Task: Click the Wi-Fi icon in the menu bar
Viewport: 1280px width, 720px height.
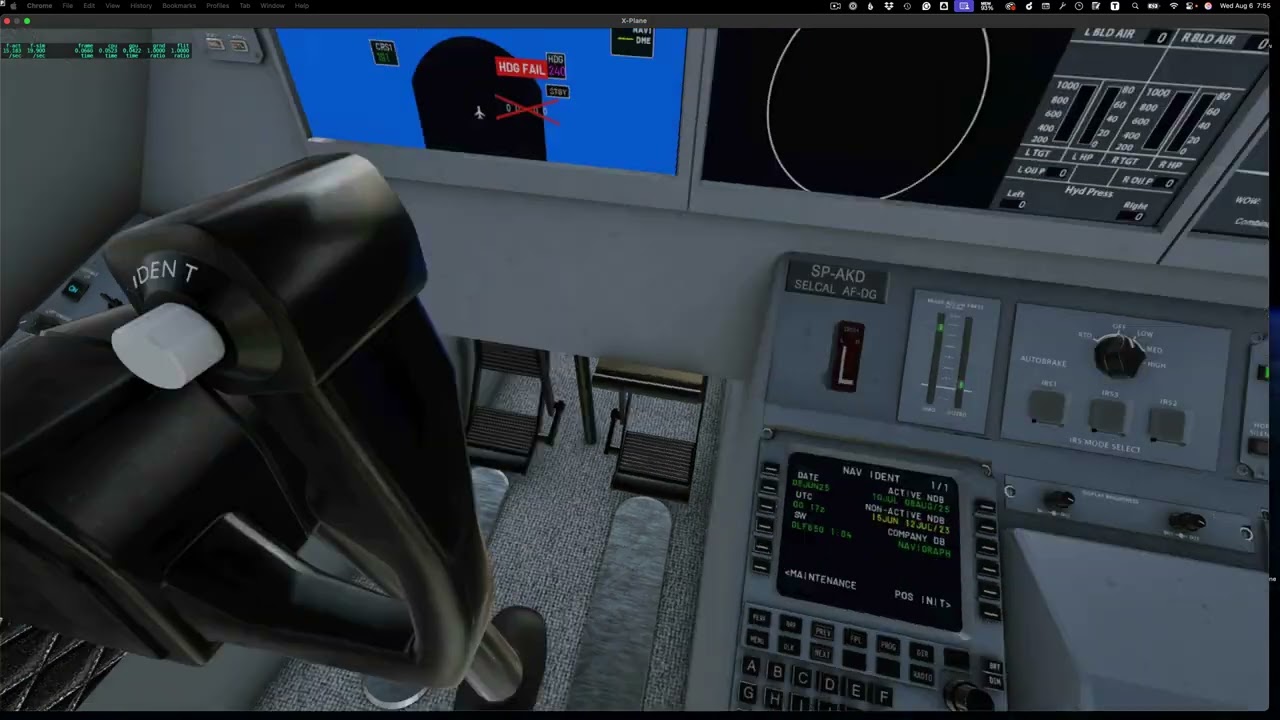Action: tap(1173, 6)
